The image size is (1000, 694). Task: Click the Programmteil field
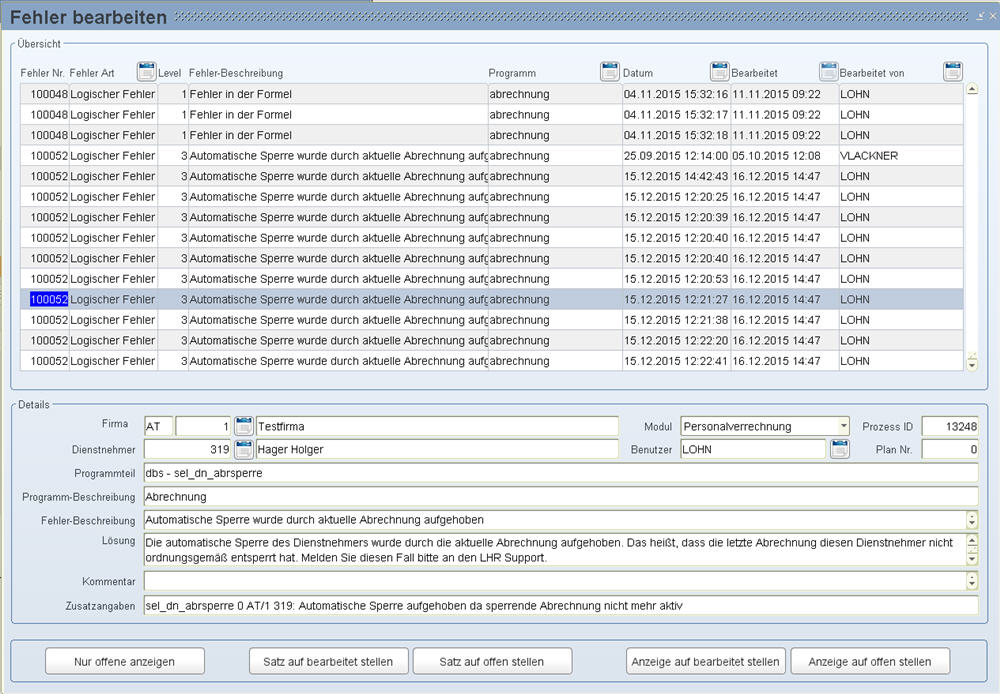561,473
